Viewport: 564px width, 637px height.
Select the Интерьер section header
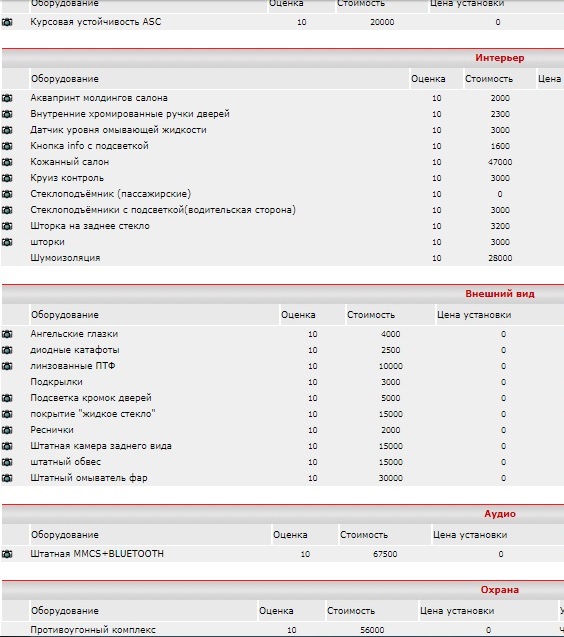(499, 58)
